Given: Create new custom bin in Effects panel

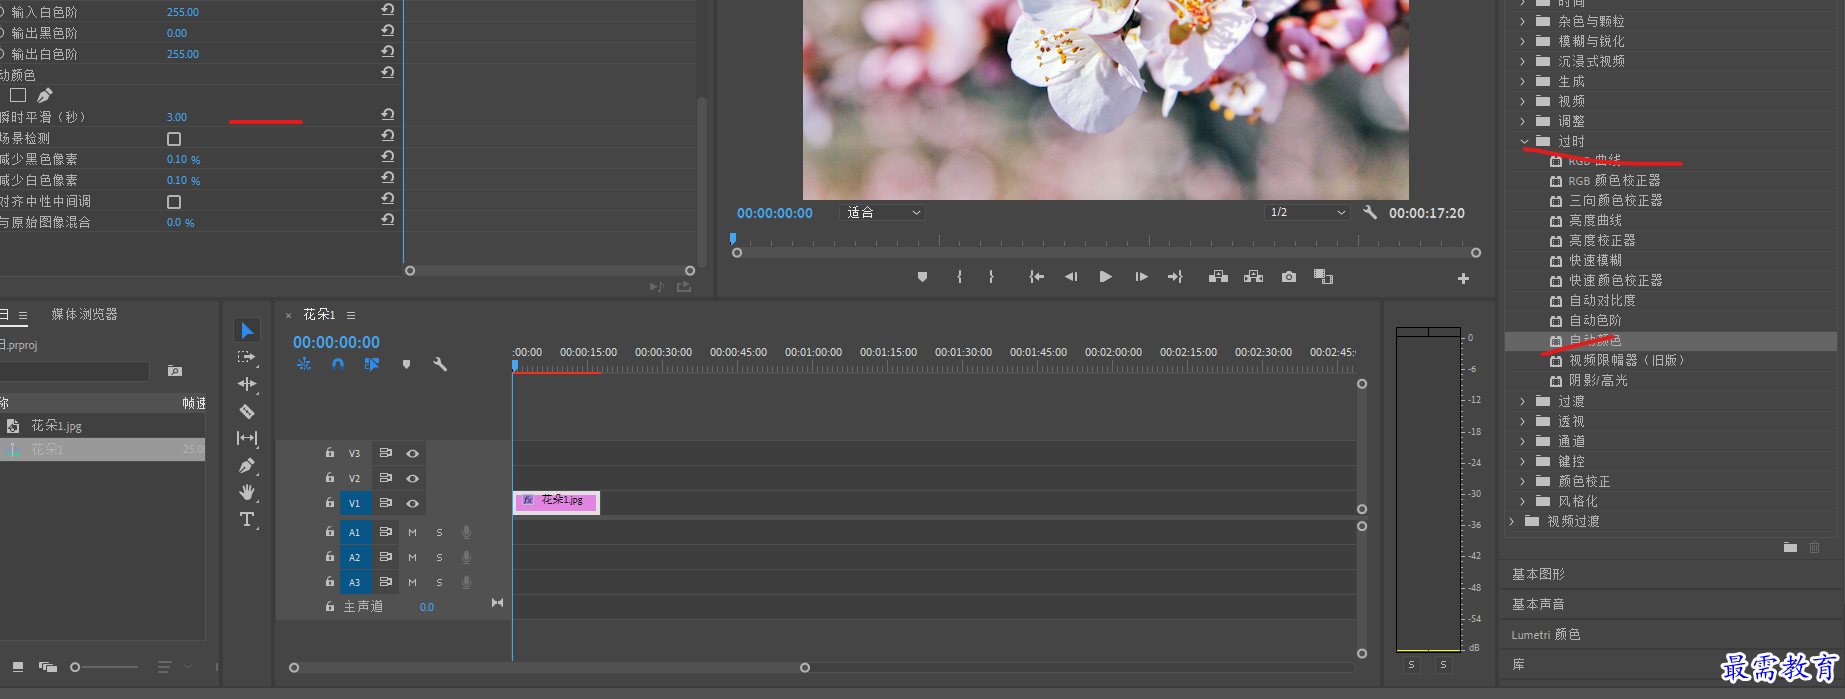Looking at the screenshot, I should pos(1790,547).
